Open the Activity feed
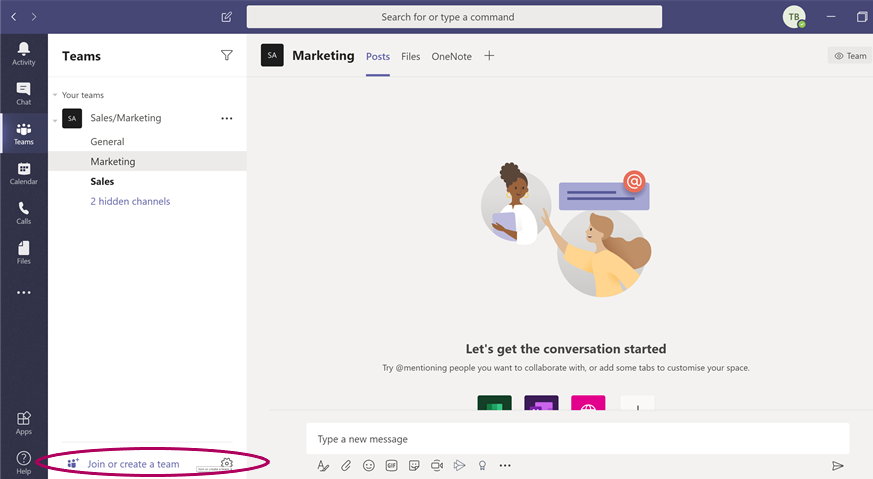The width and height of the screenshot is (873, 479). point(23,54)
